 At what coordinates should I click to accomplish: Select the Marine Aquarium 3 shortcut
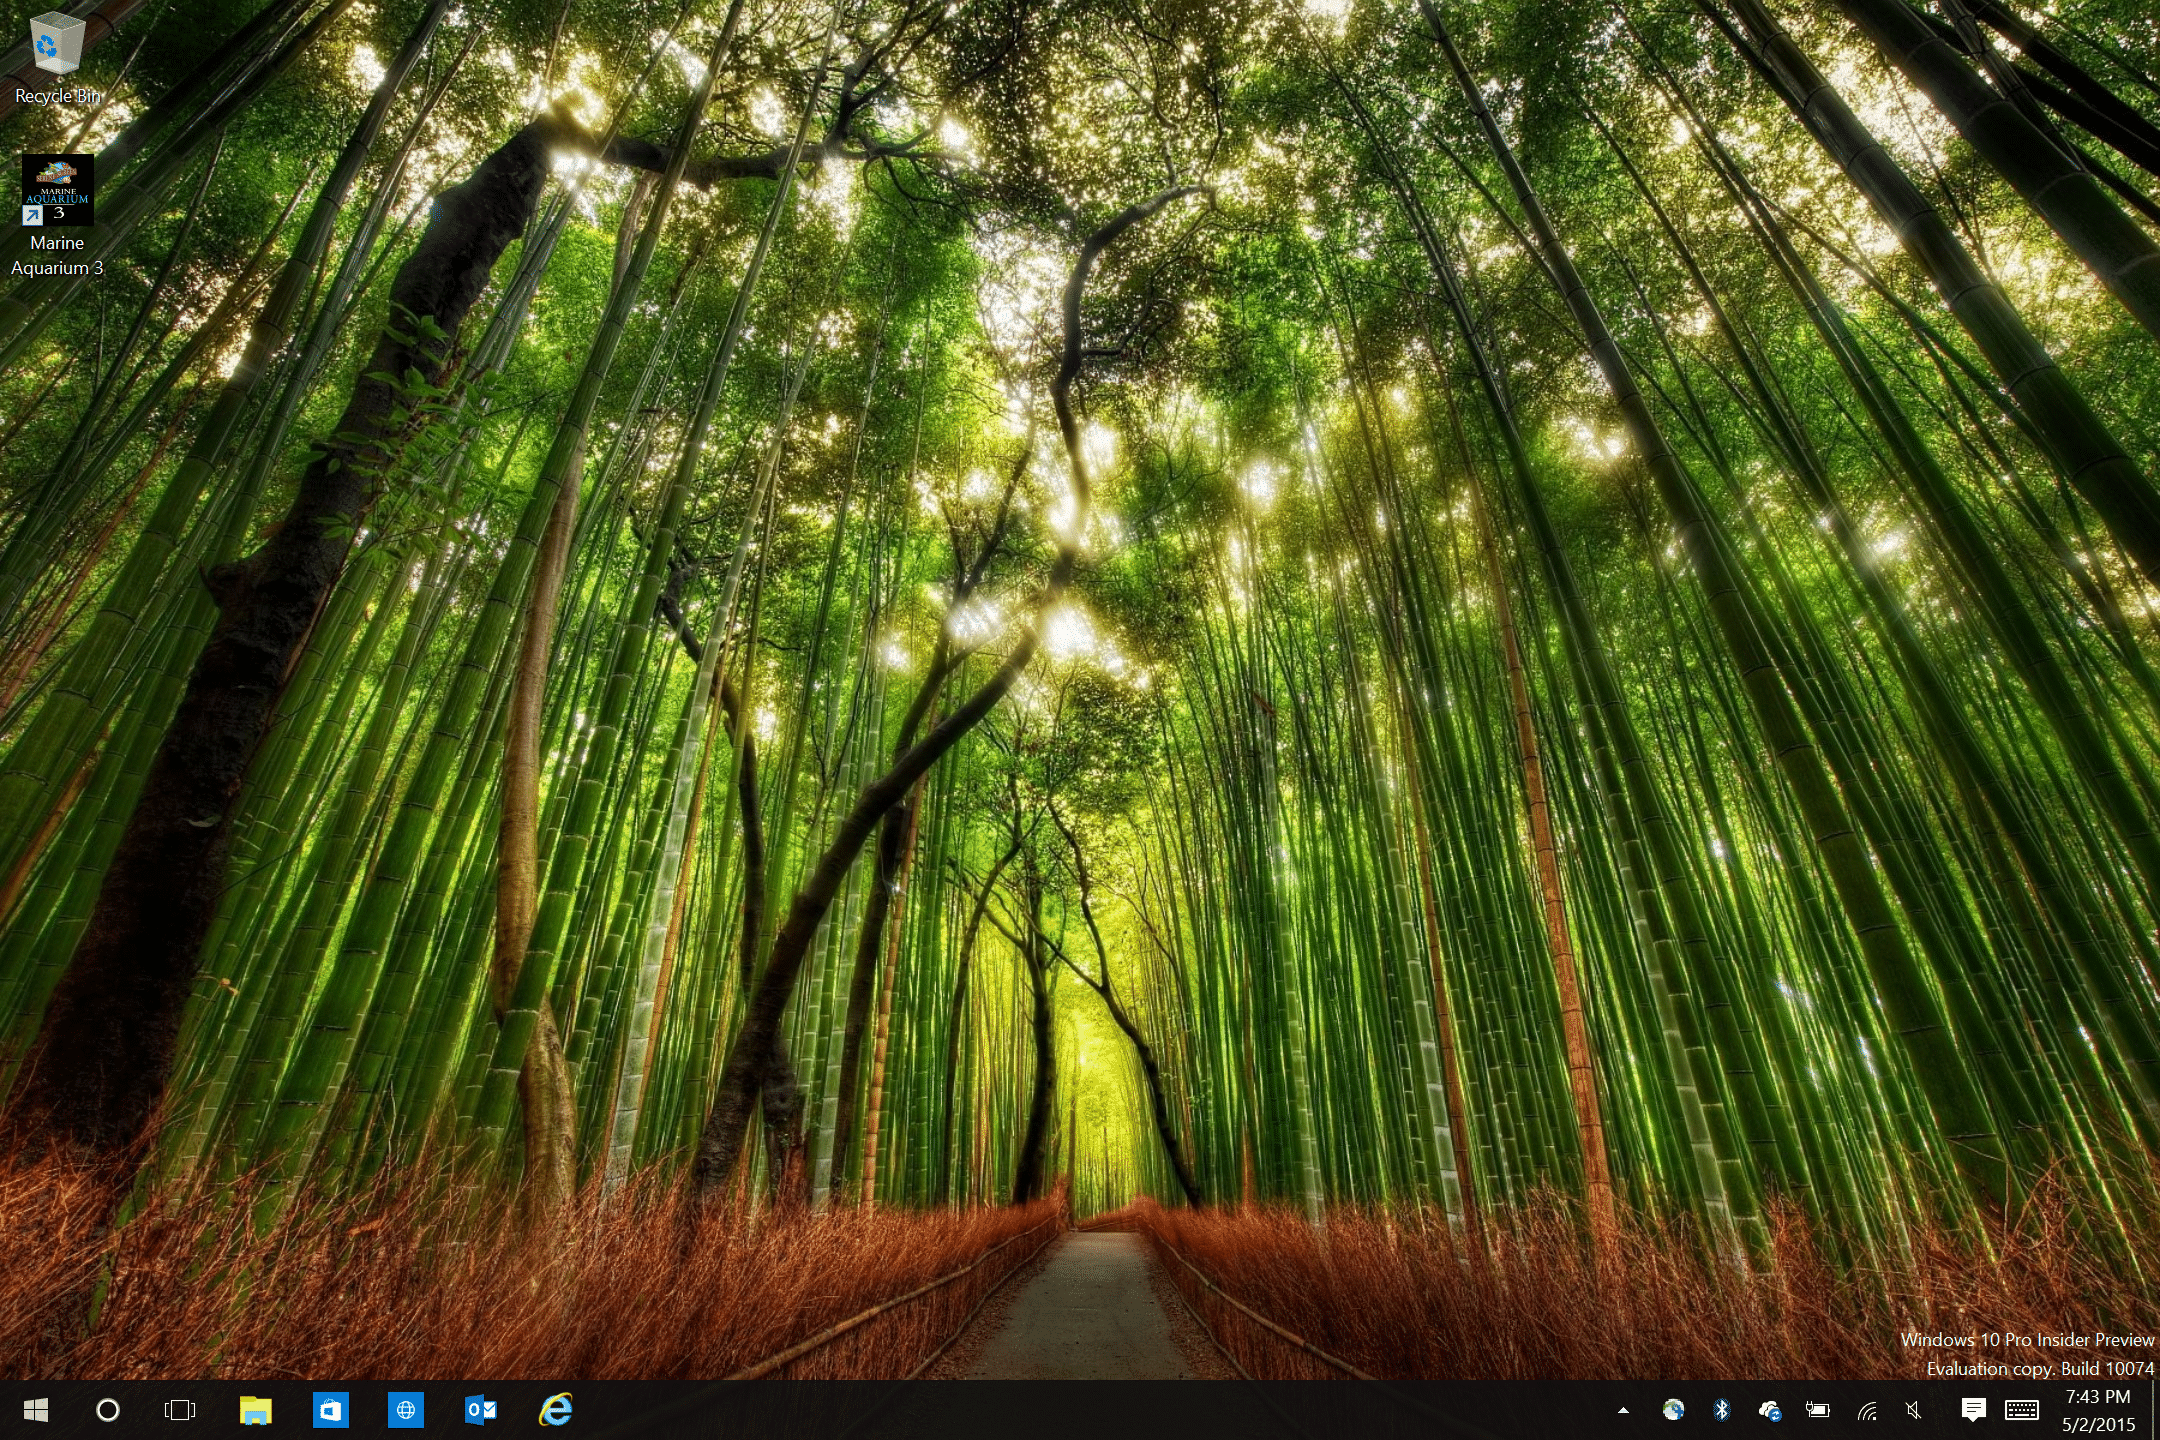(x=57, y=215)
